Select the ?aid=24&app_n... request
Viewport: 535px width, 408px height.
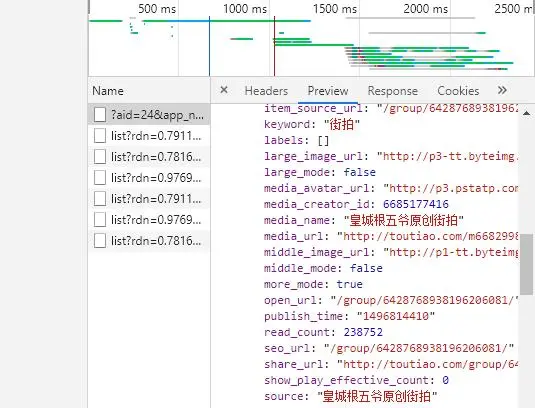(149, 115)
